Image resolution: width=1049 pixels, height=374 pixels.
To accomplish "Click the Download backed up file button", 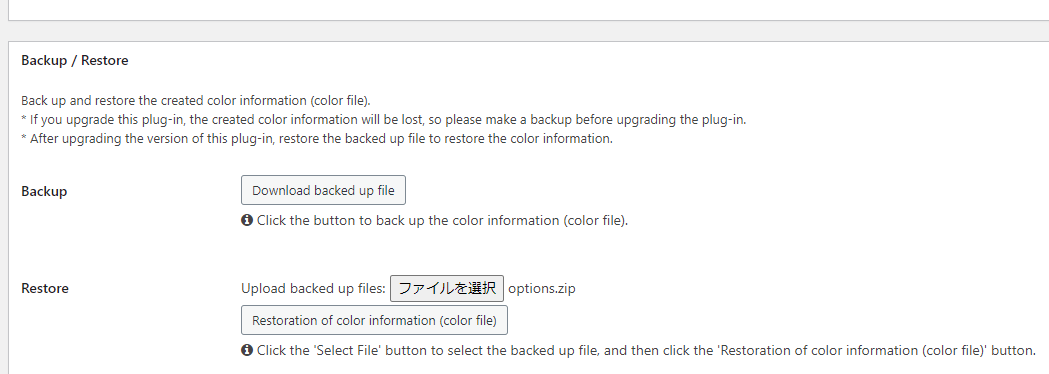I will click(323, 191).
